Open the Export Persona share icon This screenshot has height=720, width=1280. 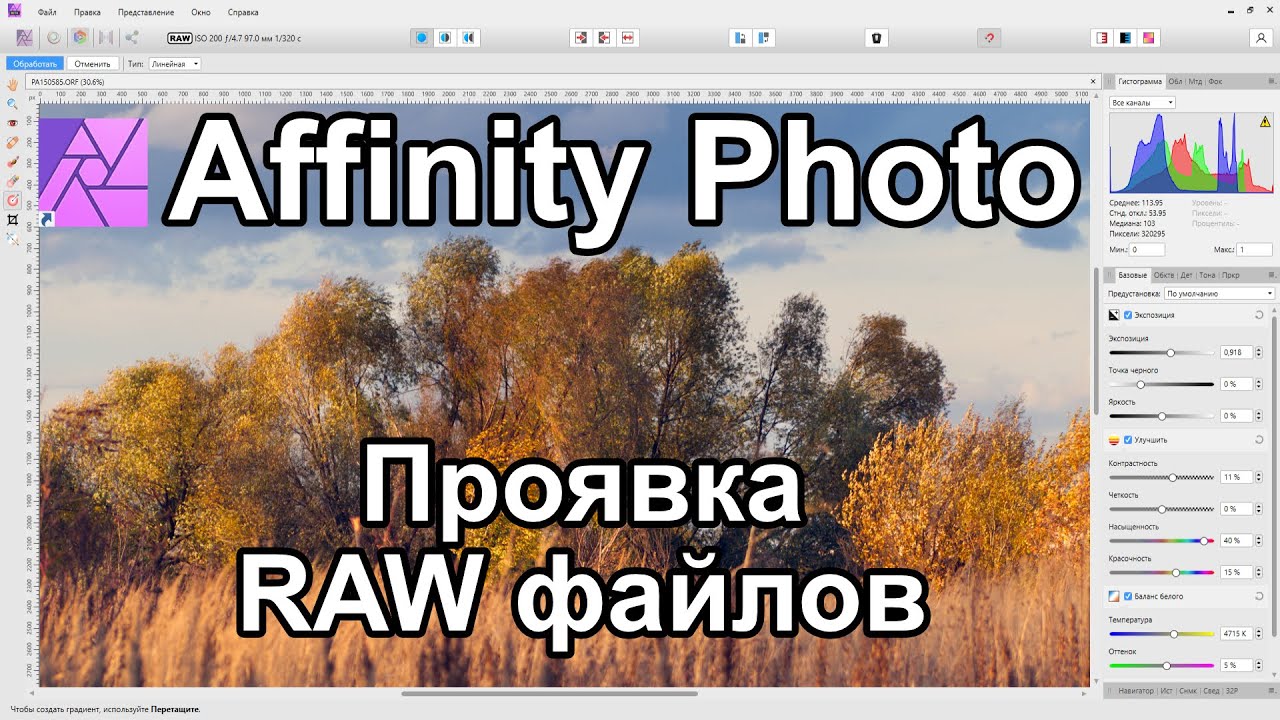point(132,38)
